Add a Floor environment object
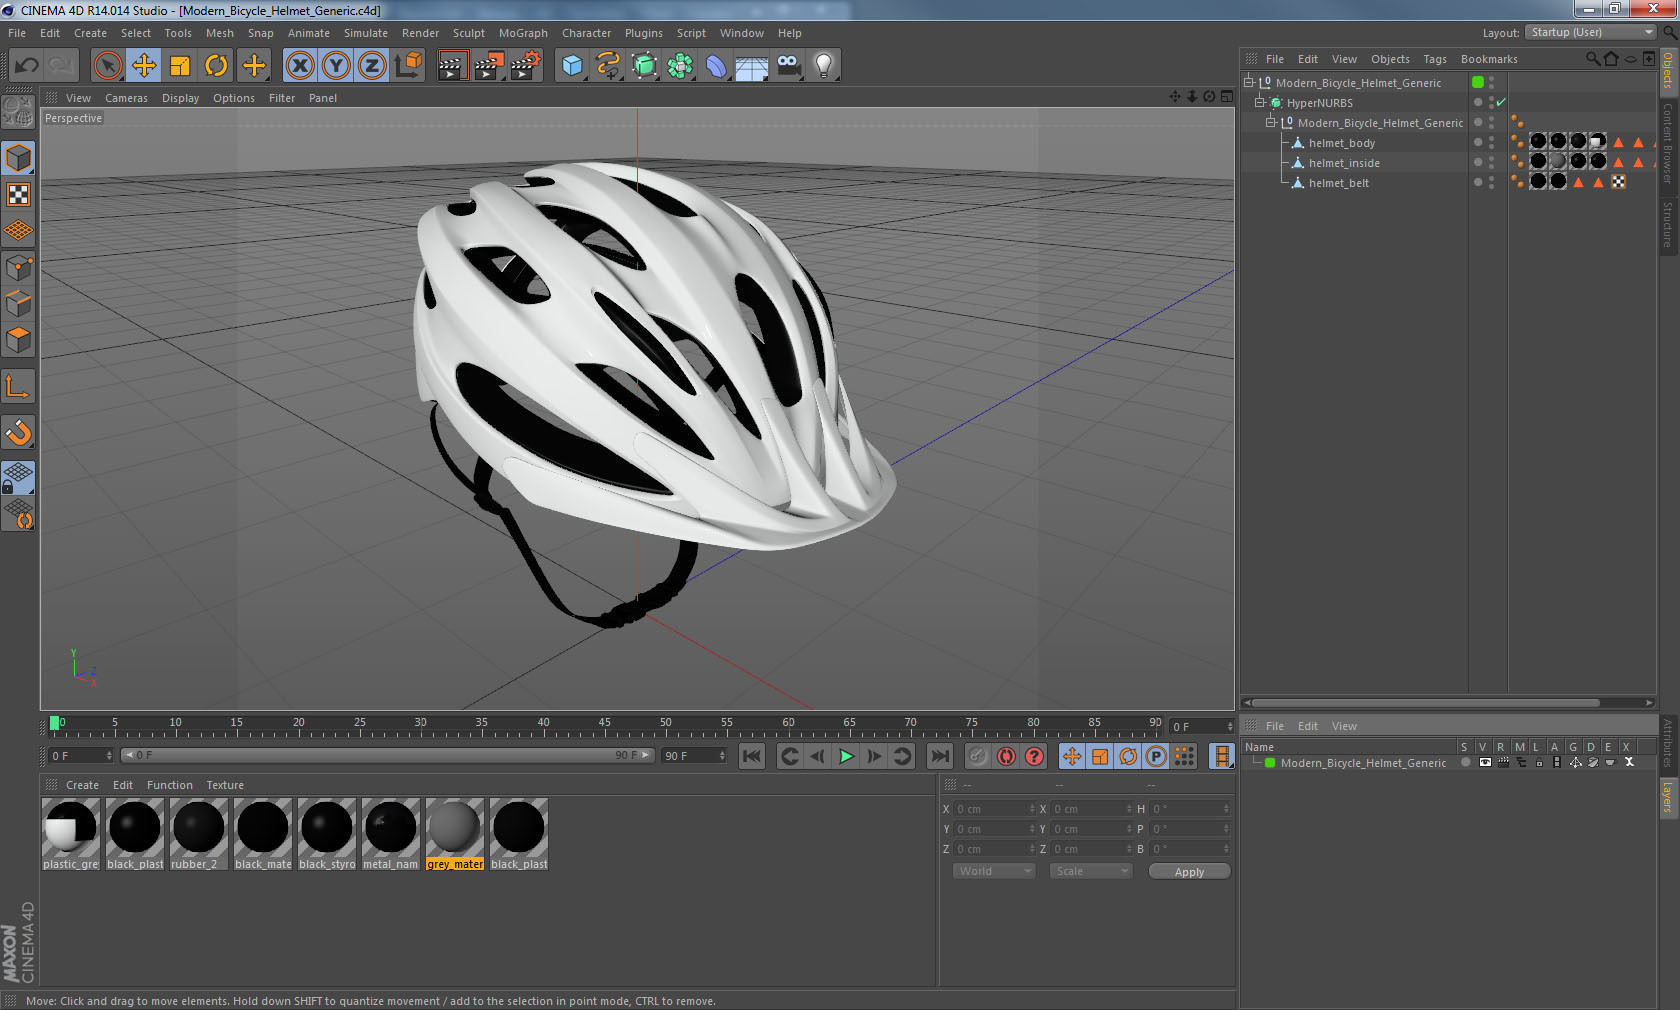The height and width of the screenshot is (1010, 1680). (x=752, y=66)
